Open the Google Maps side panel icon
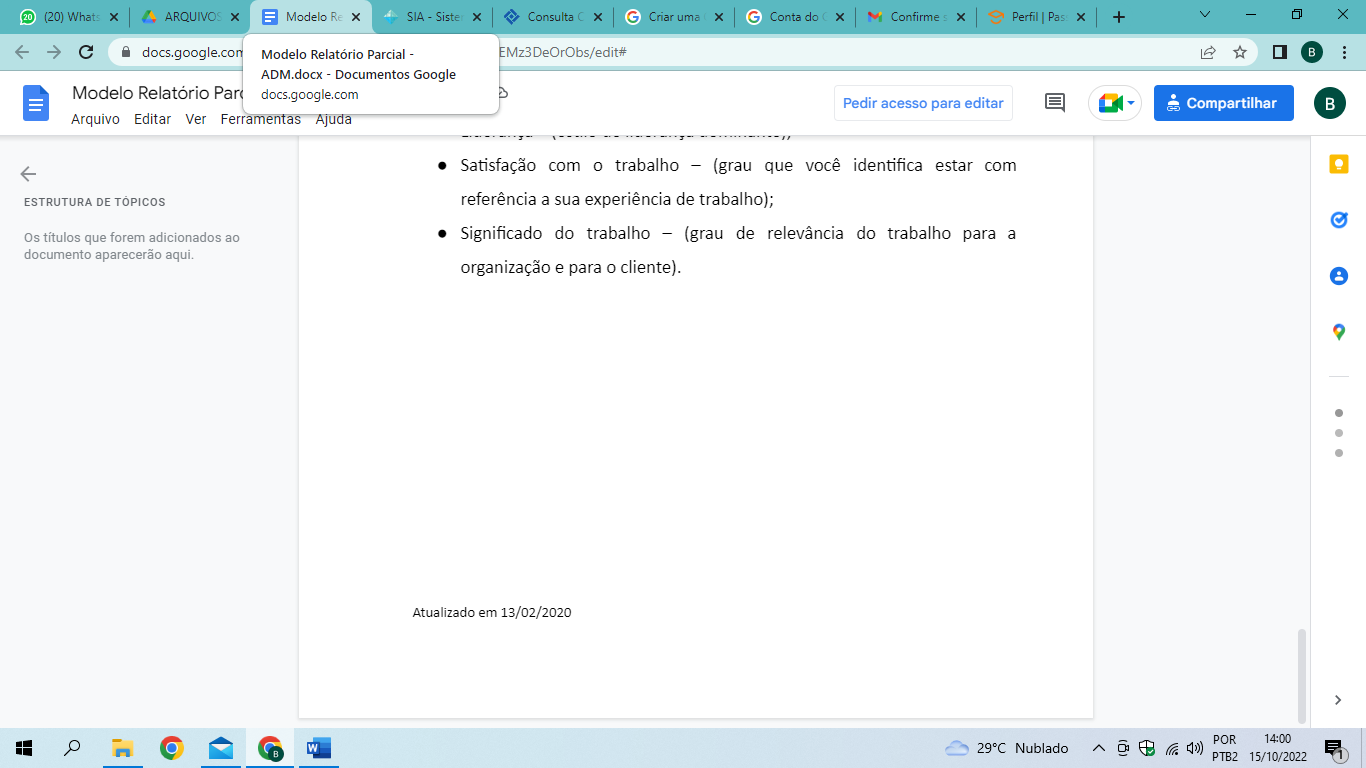The height and width of the screenshot is (768, 1366). point(1339,332)
